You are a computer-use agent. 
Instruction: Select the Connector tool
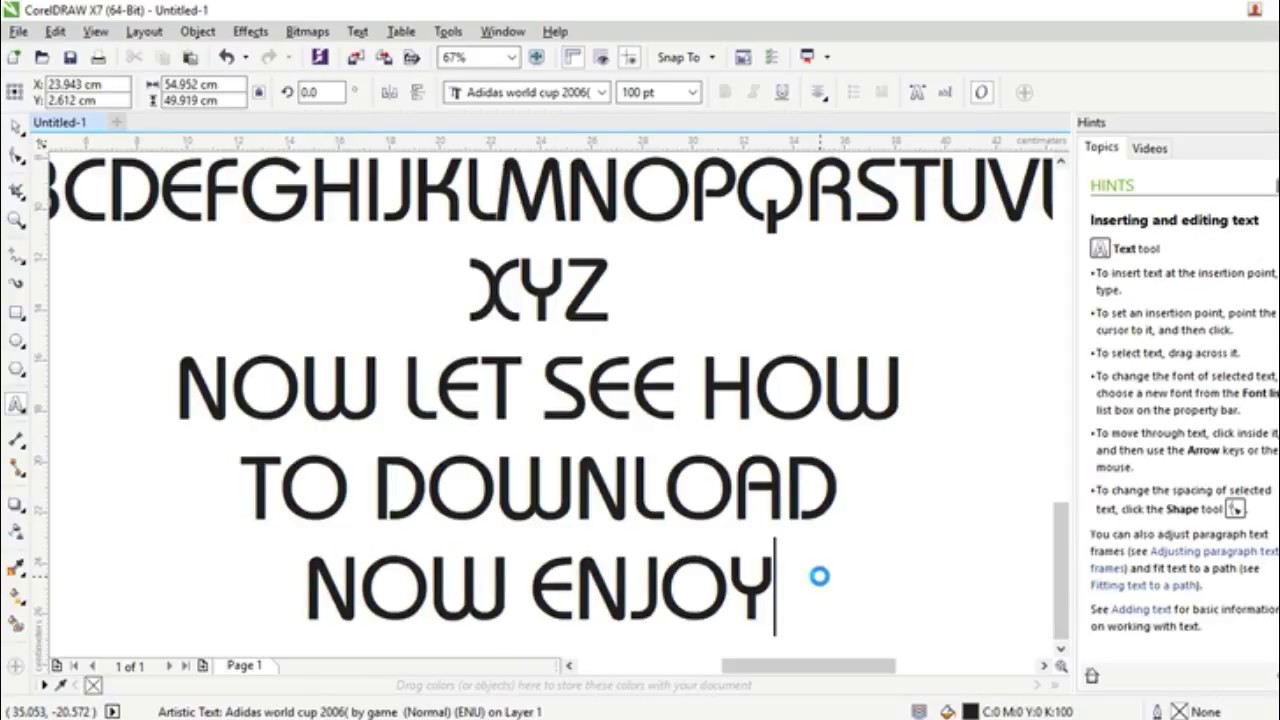coord(16,467)
